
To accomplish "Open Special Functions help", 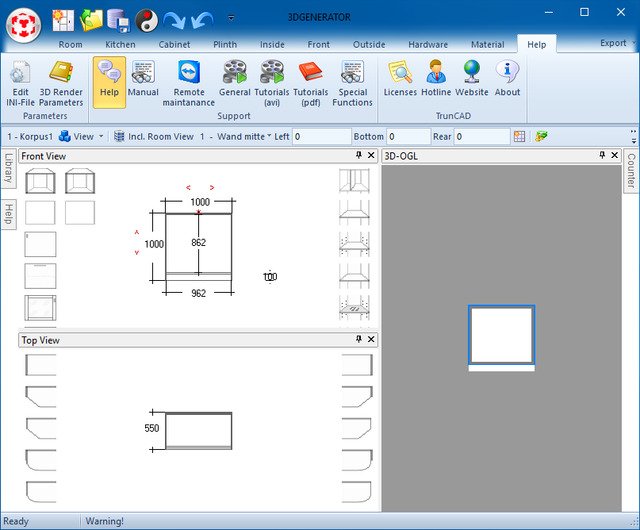I will (x=352, y=81).
